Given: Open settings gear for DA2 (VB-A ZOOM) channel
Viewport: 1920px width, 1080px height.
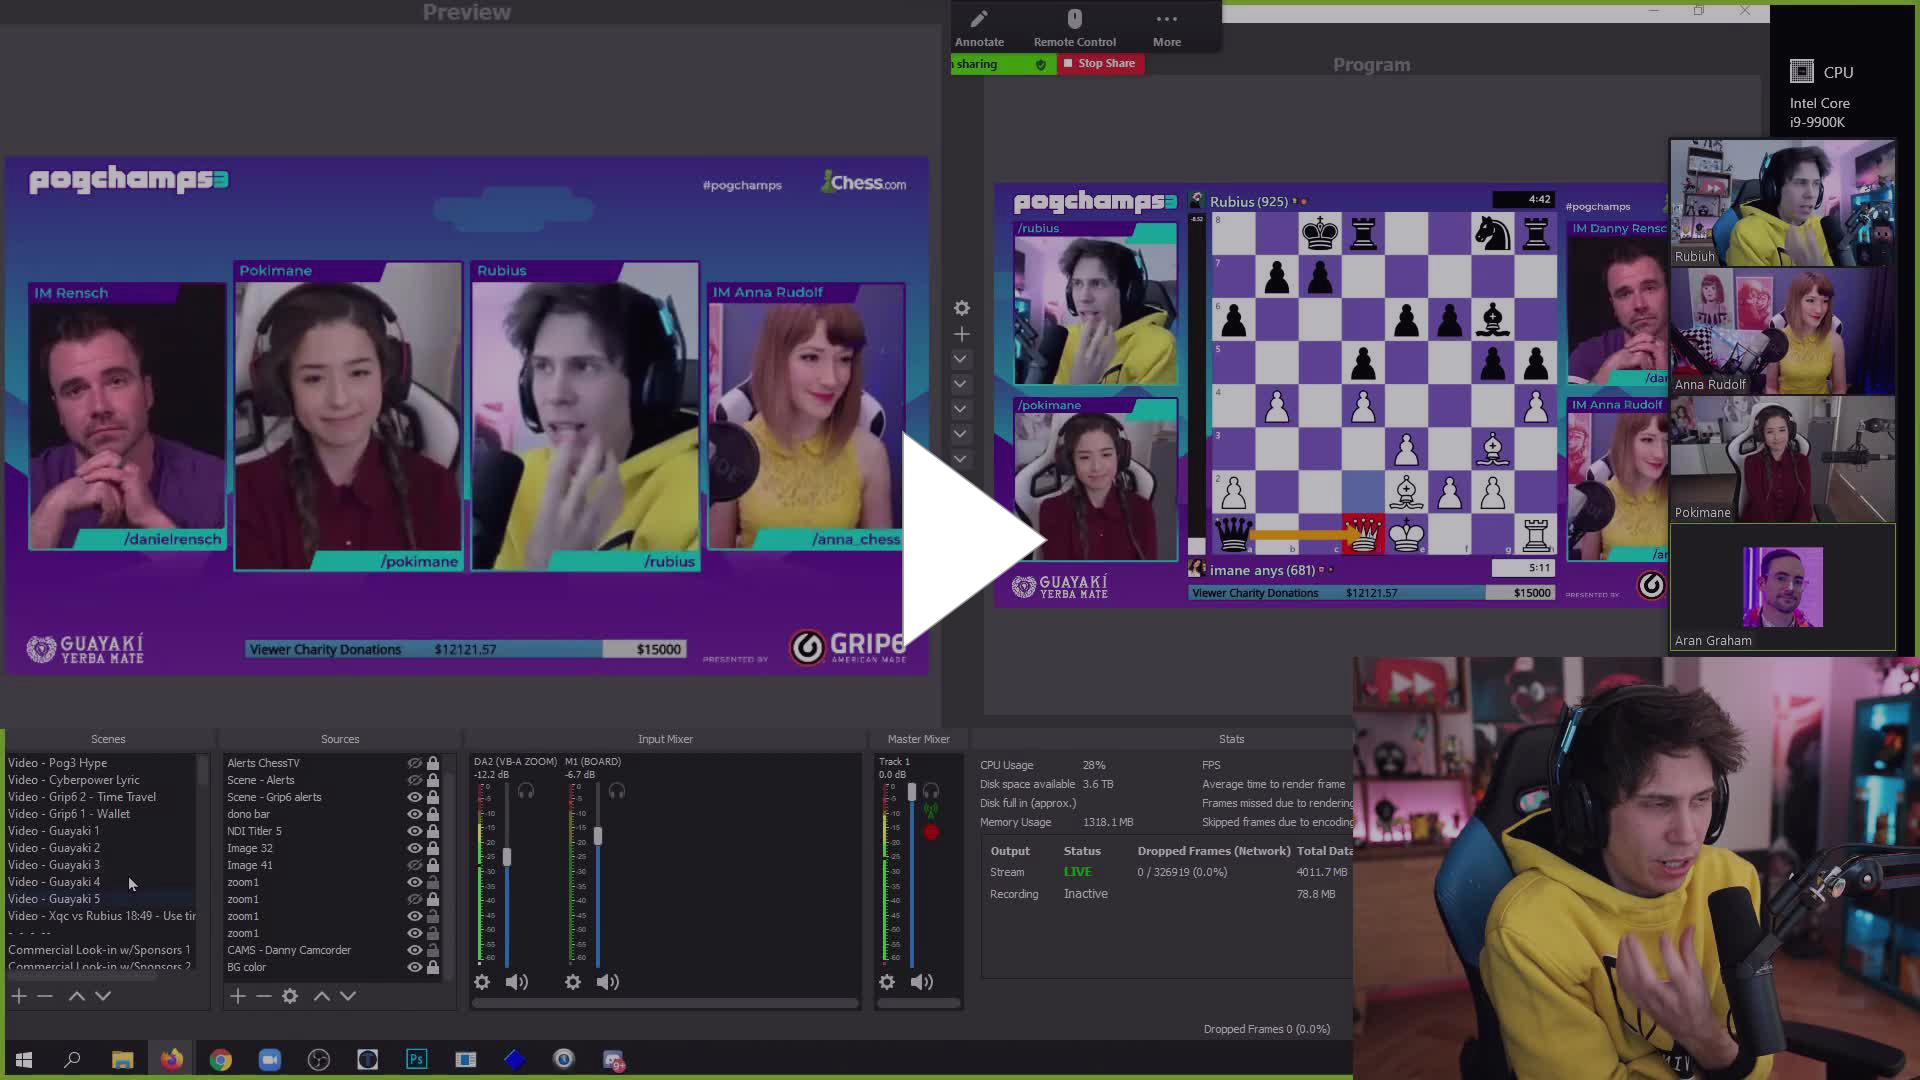Looking at the screenshot, I should tap(482, 982).
